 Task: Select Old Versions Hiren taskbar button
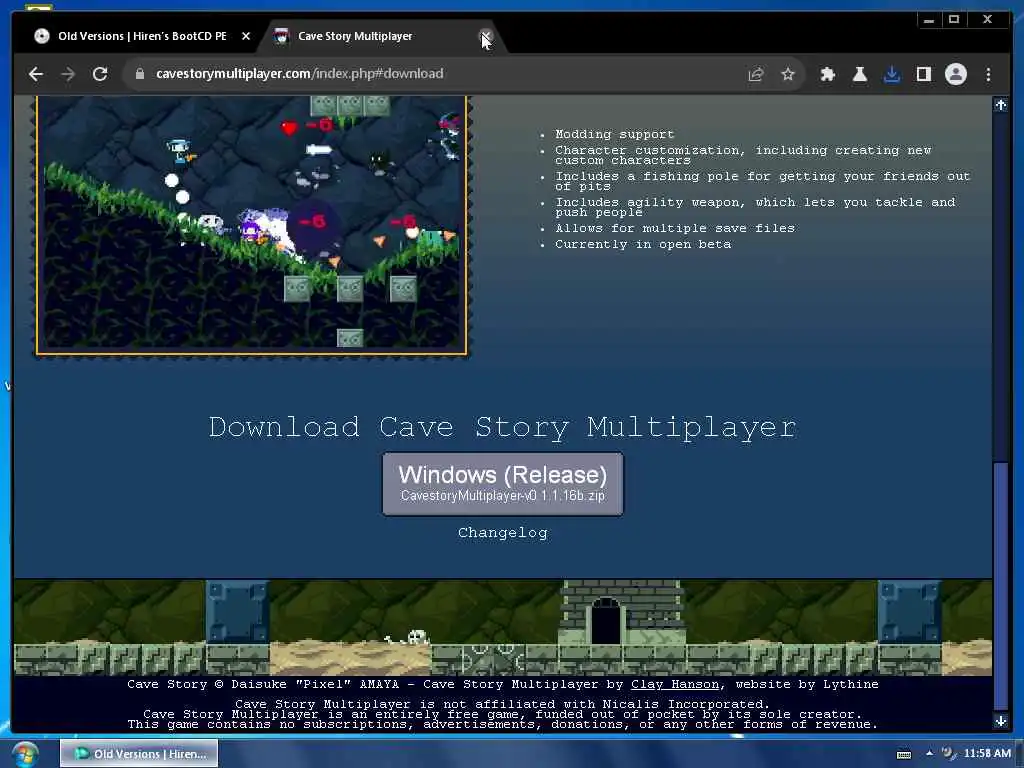[139, 754]
